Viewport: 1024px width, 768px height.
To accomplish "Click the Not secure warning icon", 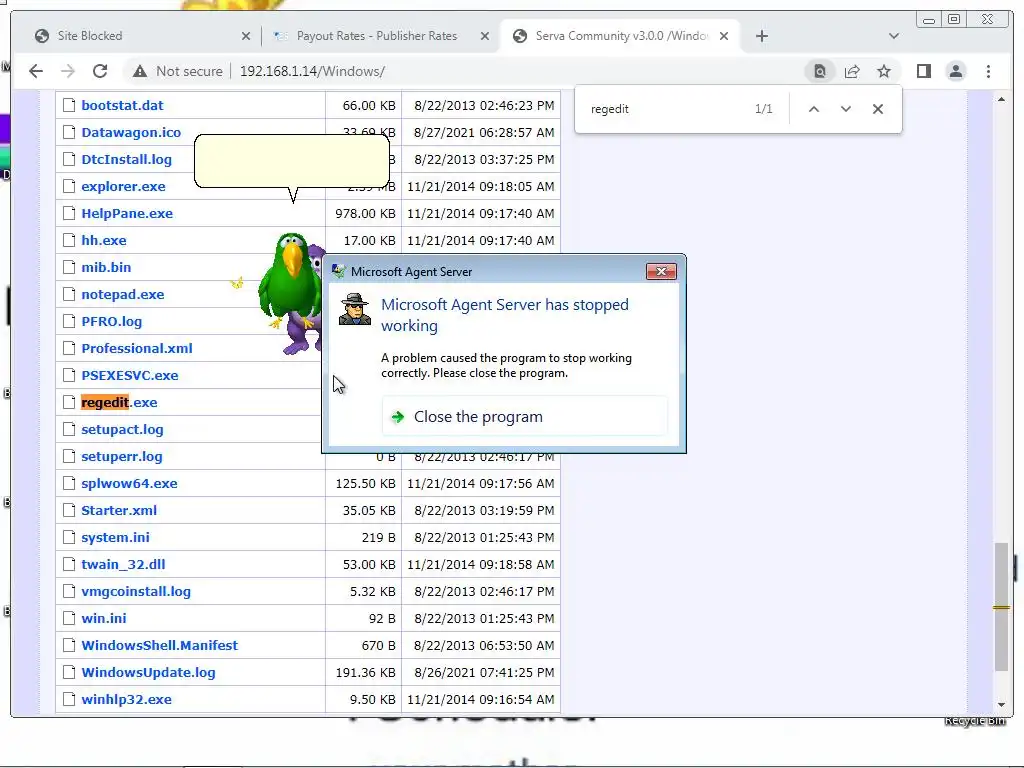I will pyautogui.click(x=140, y=71).
